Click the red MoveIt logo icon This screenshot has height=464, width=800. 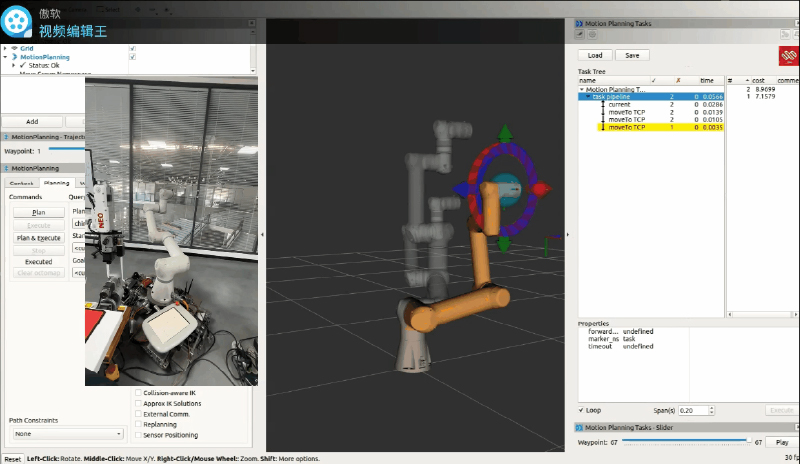[x=789, y=56]
